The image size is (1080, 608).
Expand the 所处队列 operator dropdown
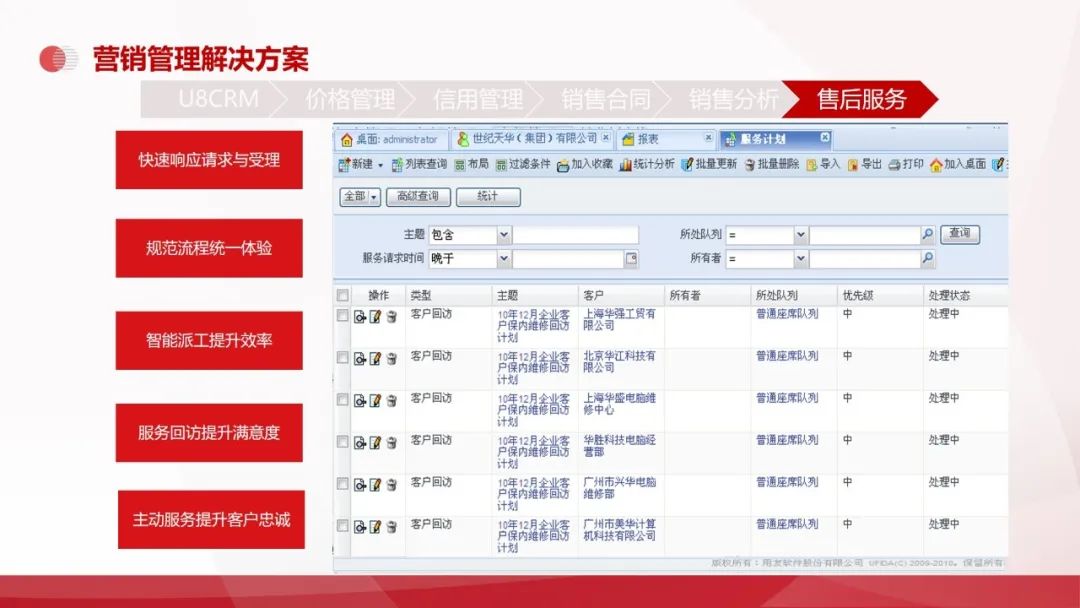800,235
